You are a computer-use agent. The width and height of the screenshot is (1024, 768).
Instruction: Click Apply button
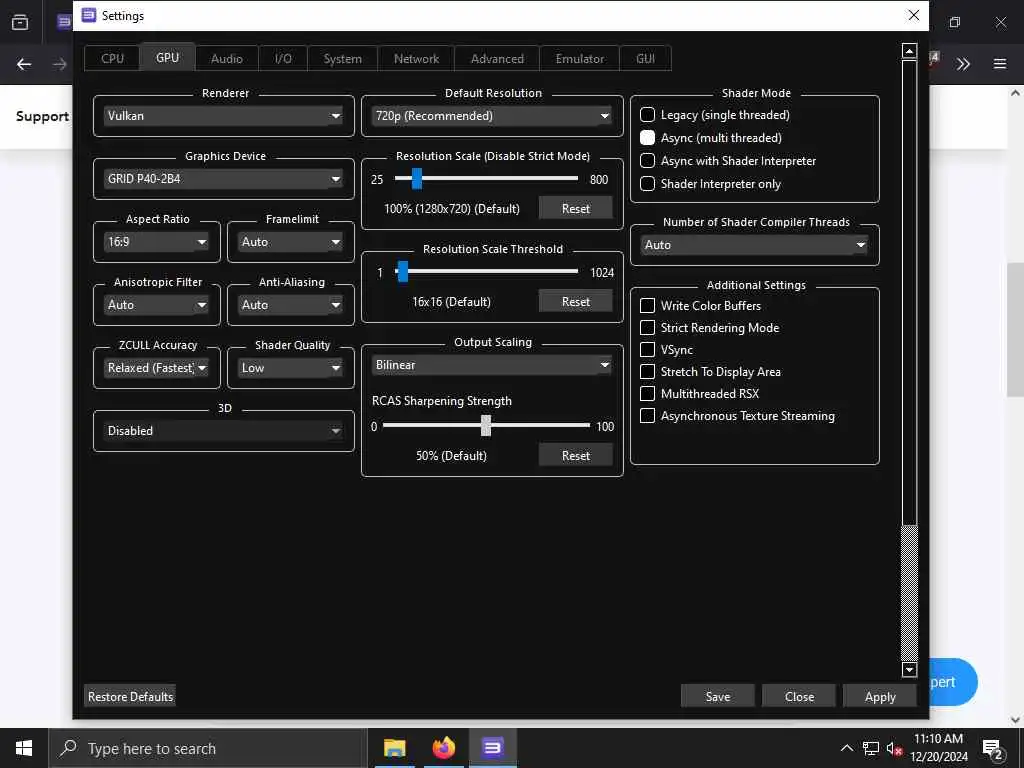(880, 696)
